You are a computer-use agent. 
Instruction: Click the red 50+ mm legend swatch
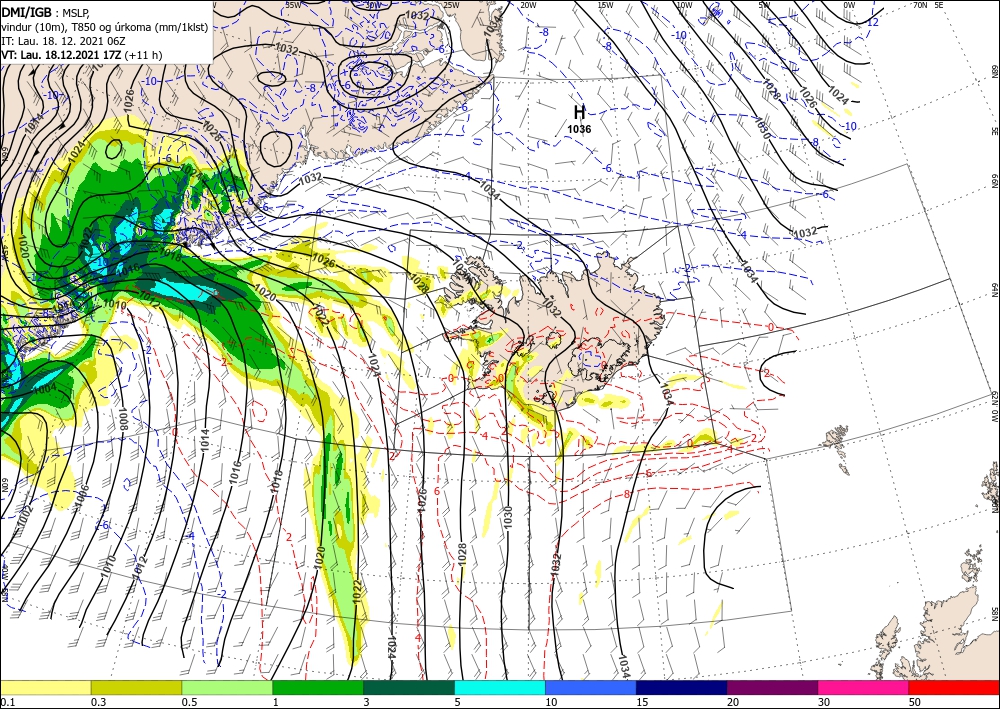click(954, 687)
